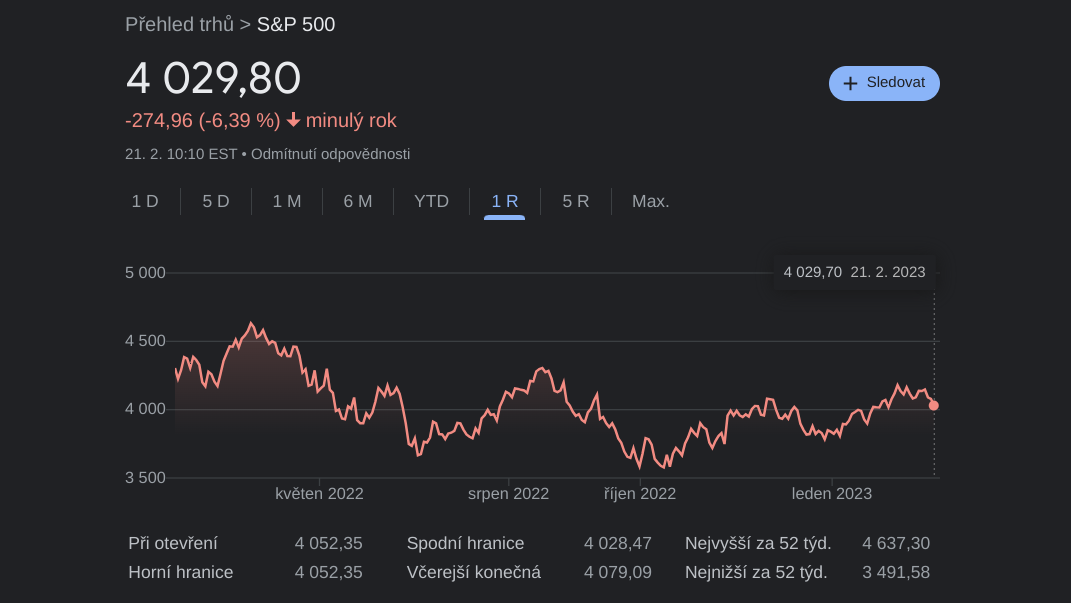This screenshot has width=1071, height=603.
Task: Click the value 4 079,09
Action: [617, 572]
